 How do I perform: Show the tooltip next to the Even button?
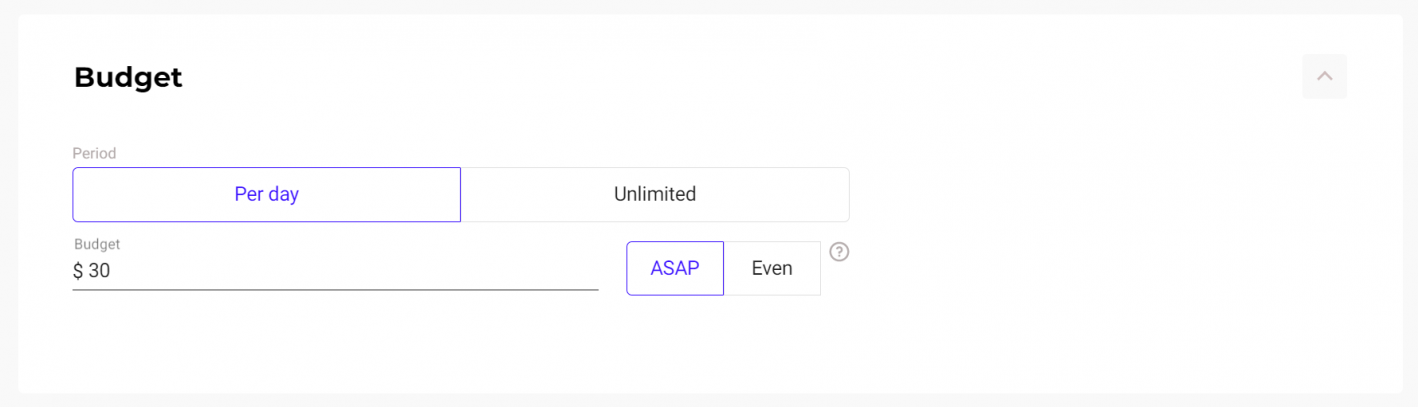(839, 252)
